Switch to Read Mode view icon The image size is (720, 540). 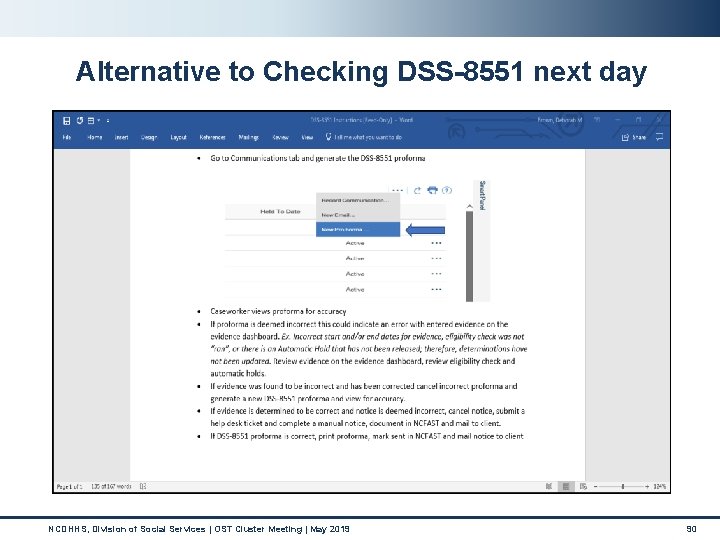click(549, 486)
